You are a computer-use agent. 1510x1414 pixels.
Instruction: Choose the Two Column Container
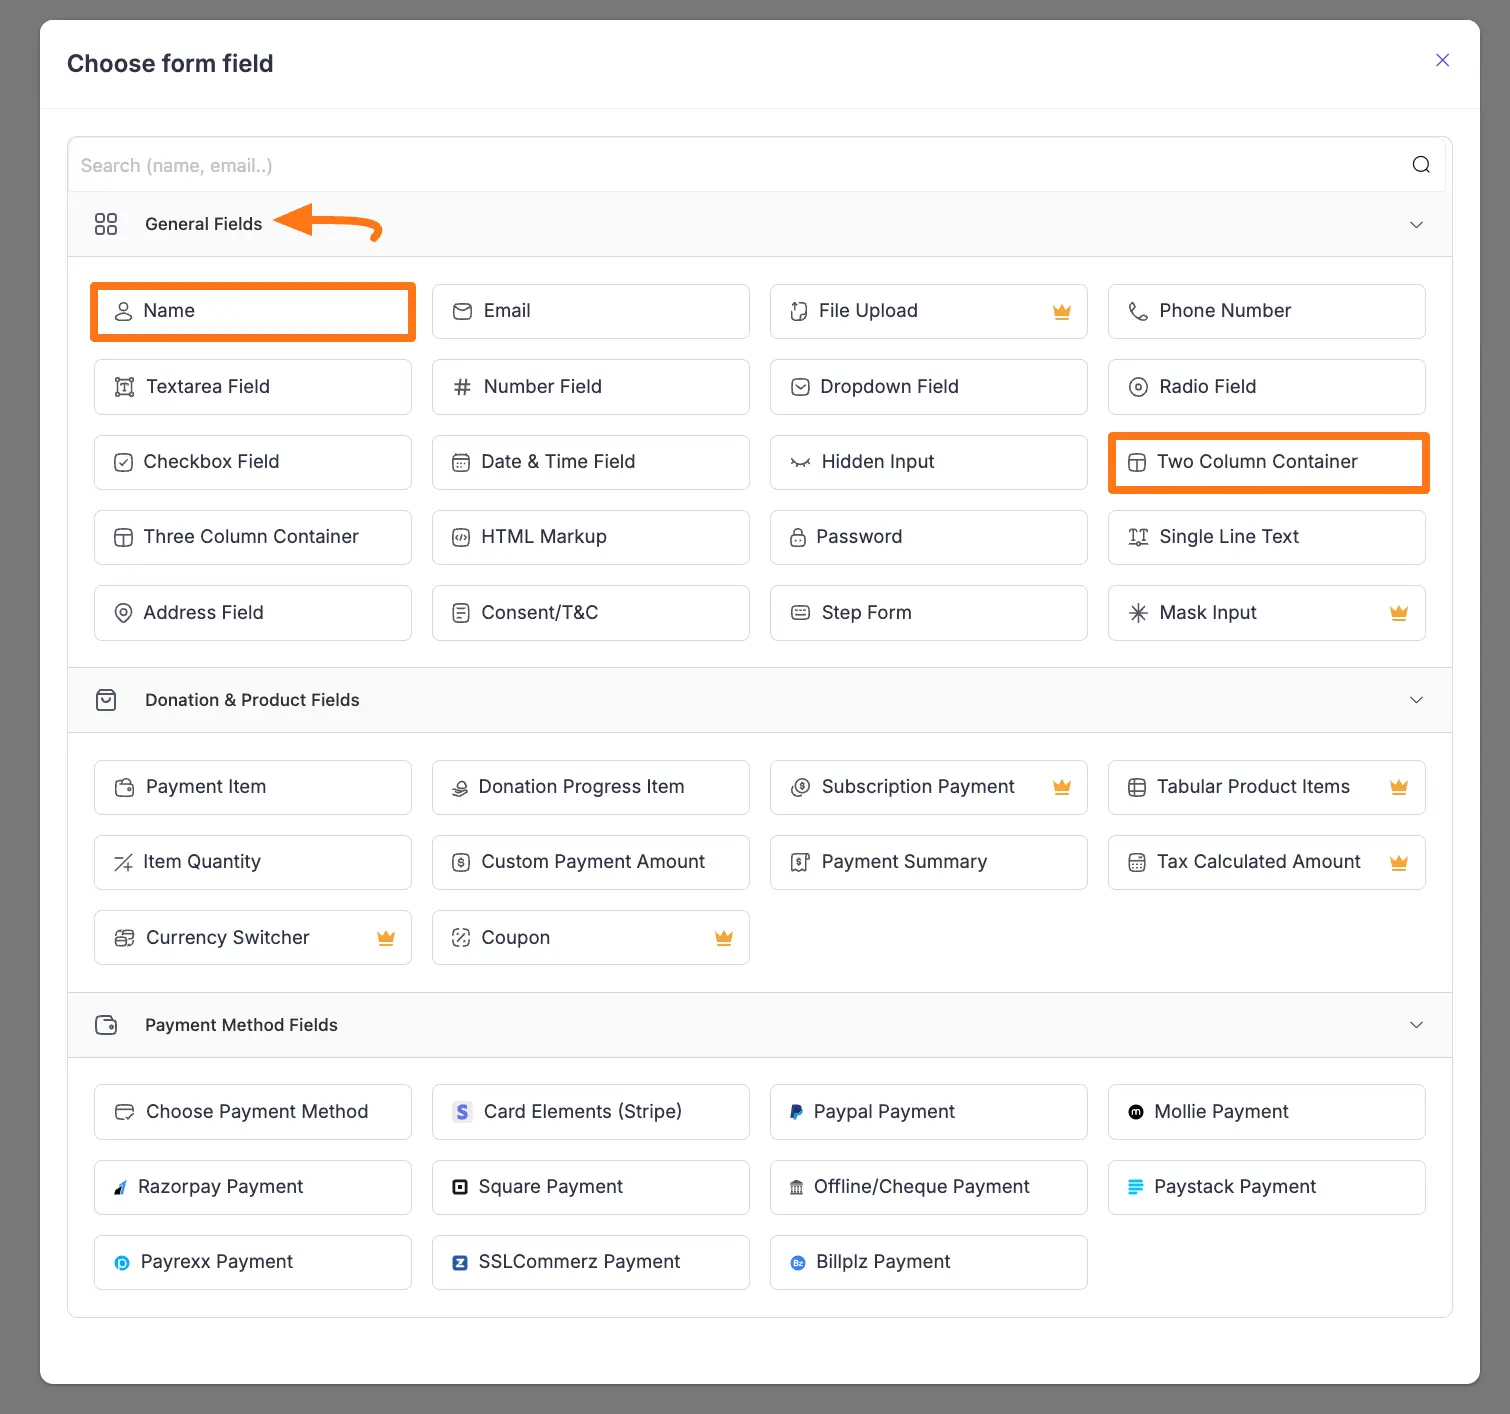1266,462
